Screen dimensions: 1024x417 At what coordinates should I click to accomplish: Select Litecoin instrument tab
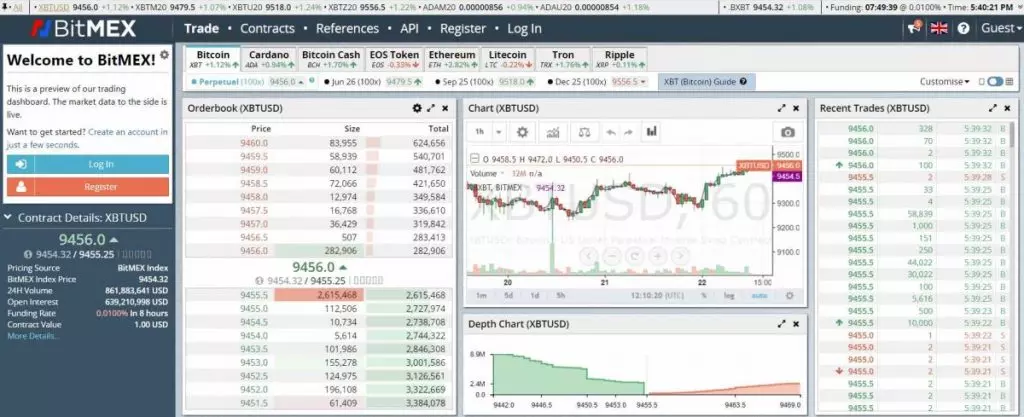pyautogui.click(x=507, y=59)
